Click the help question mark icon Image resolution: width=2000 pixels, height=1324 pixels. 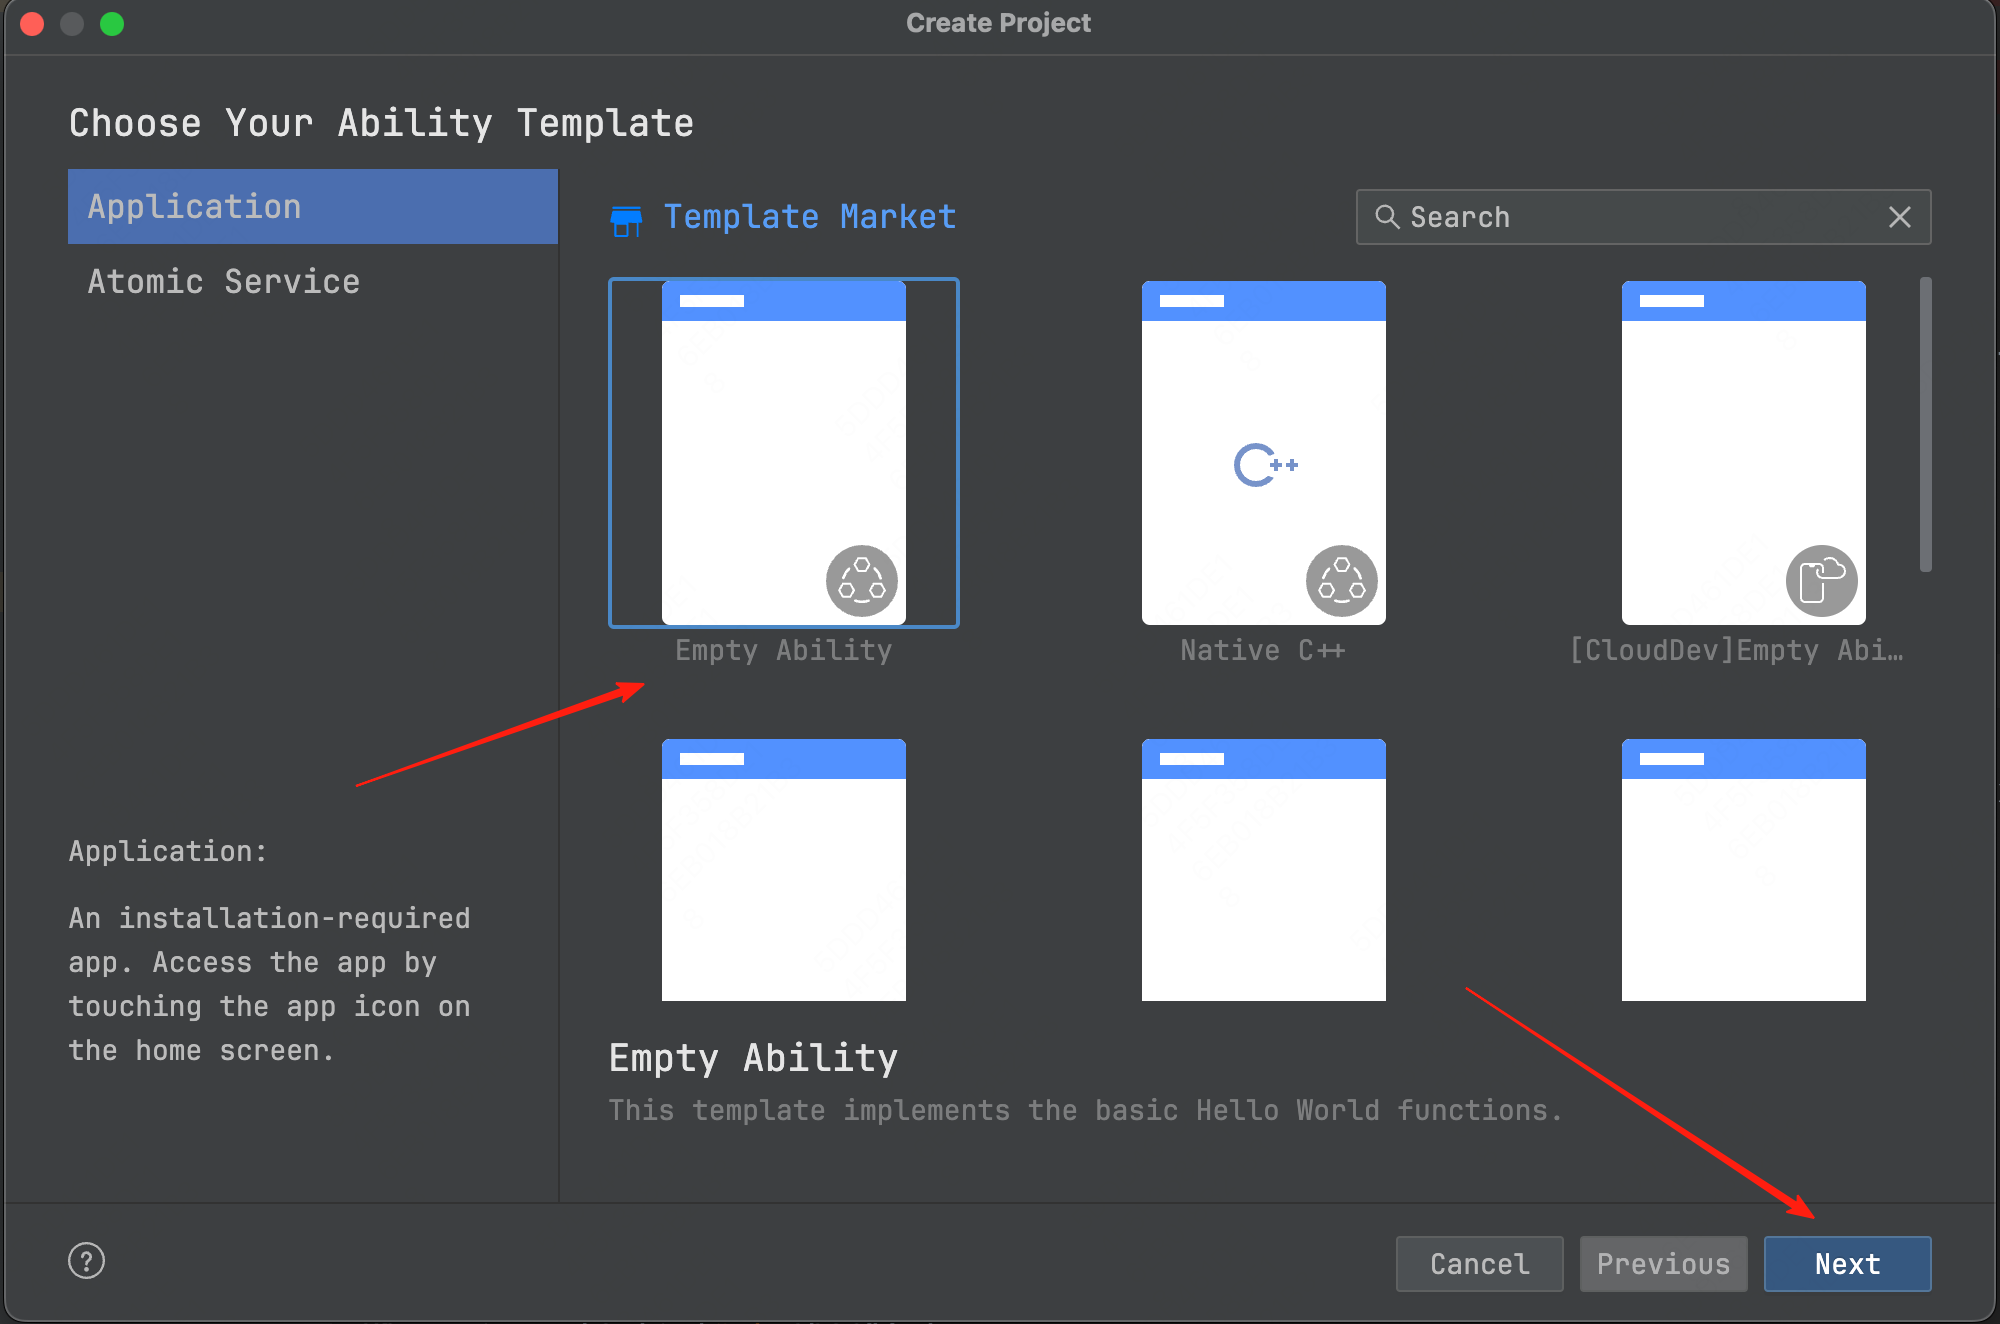pyautogui.click(x=87, y=1261)
